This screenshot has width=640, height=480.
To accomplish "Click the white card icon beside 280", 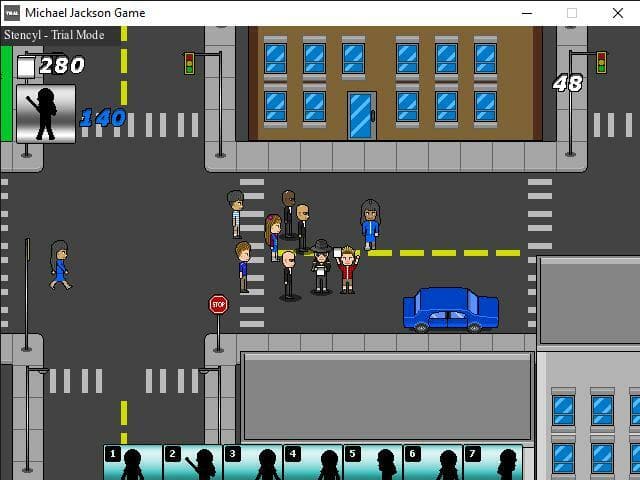I will [x=26, y=67].
